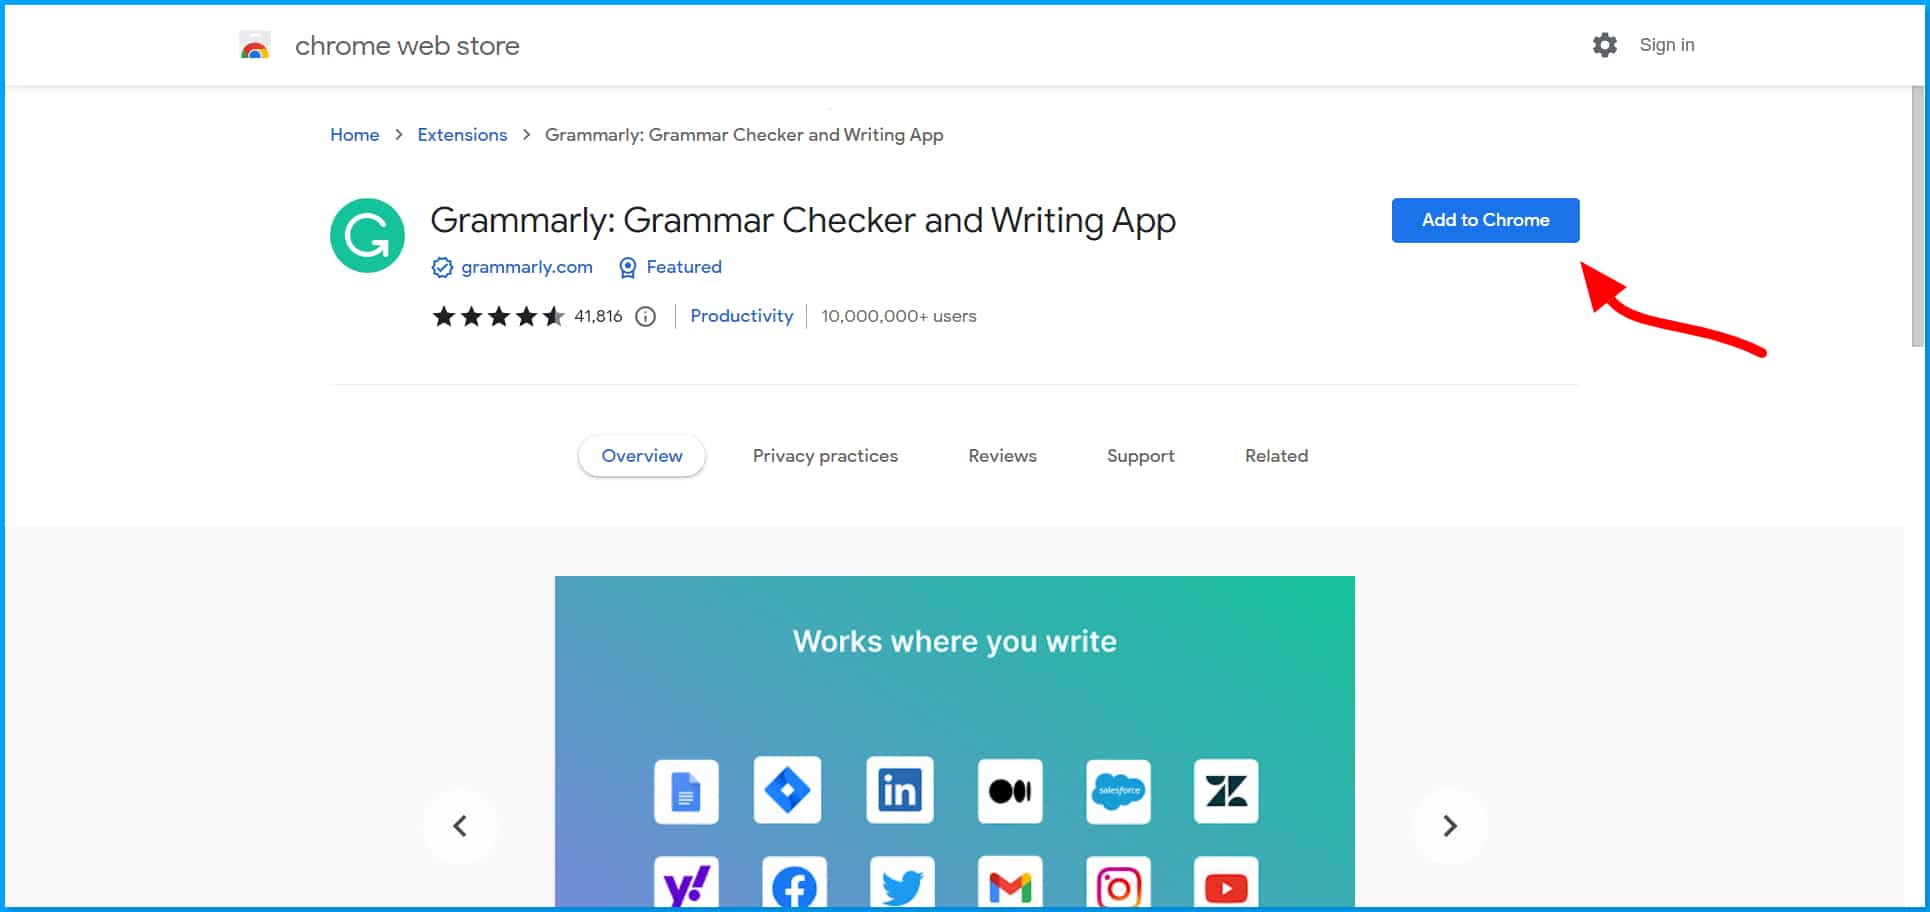Click the Gmail icon in slideshow
Image resolution: width=1930 pixels, height=912 pixels.
coord(1010,883)
